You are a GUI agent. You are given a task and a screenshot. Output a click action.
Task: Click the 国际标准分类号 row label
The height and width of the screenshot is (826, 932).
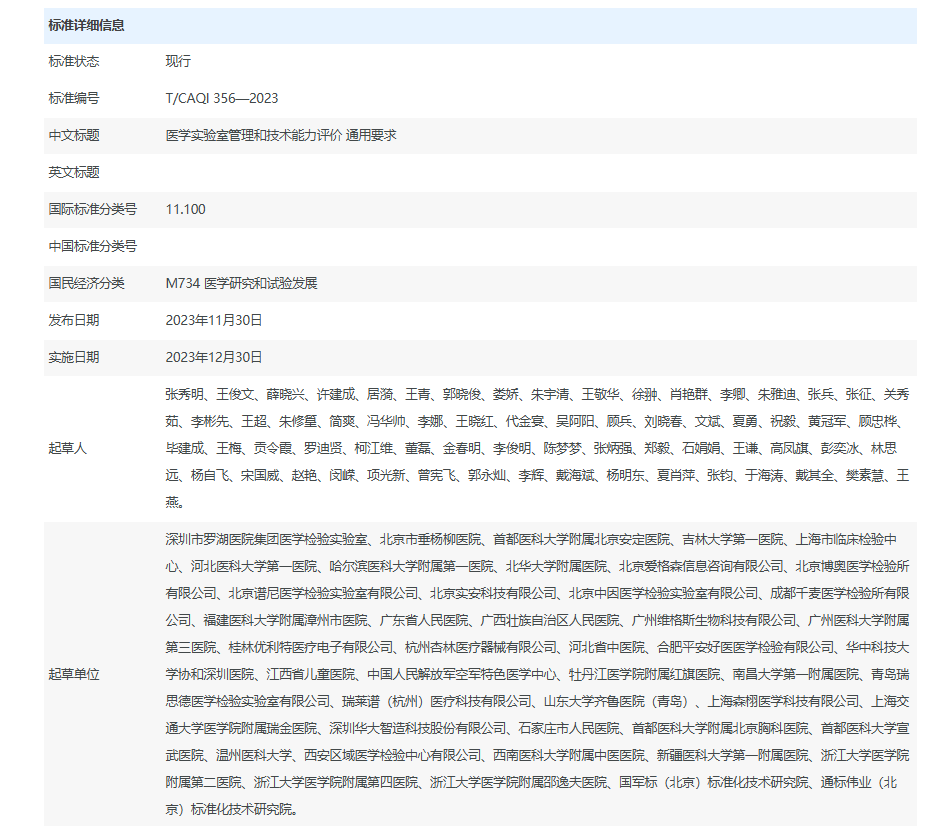[x=93, y=209]
